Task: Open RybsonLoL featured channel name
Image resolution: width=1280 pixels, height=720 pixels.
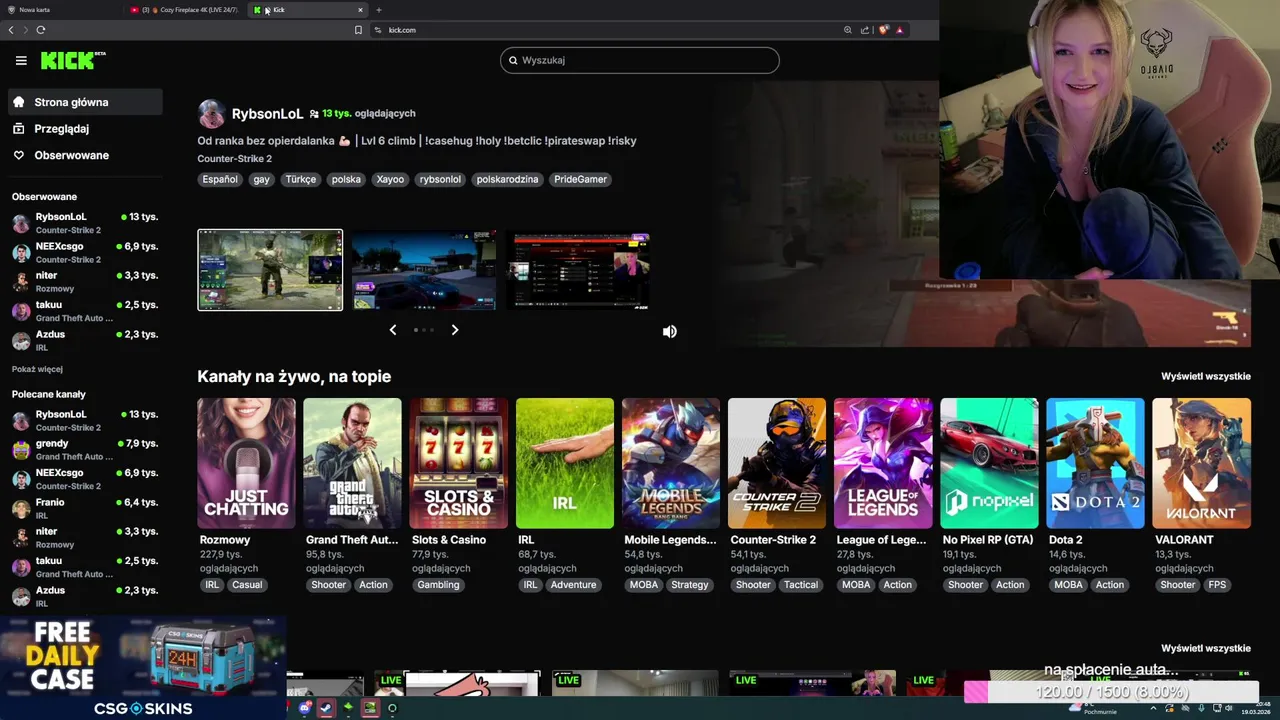Action: pos(267,114)
